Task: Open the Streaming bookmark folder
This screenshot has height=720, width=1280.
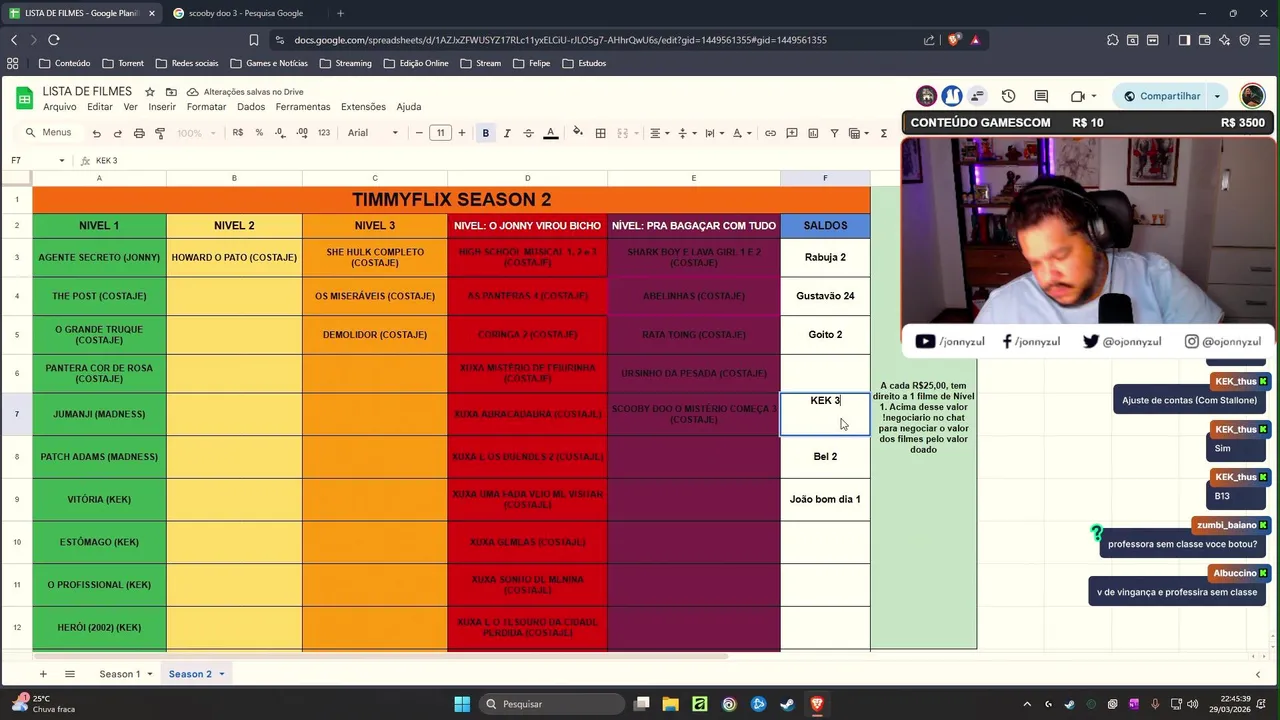Action: [345, 63]
